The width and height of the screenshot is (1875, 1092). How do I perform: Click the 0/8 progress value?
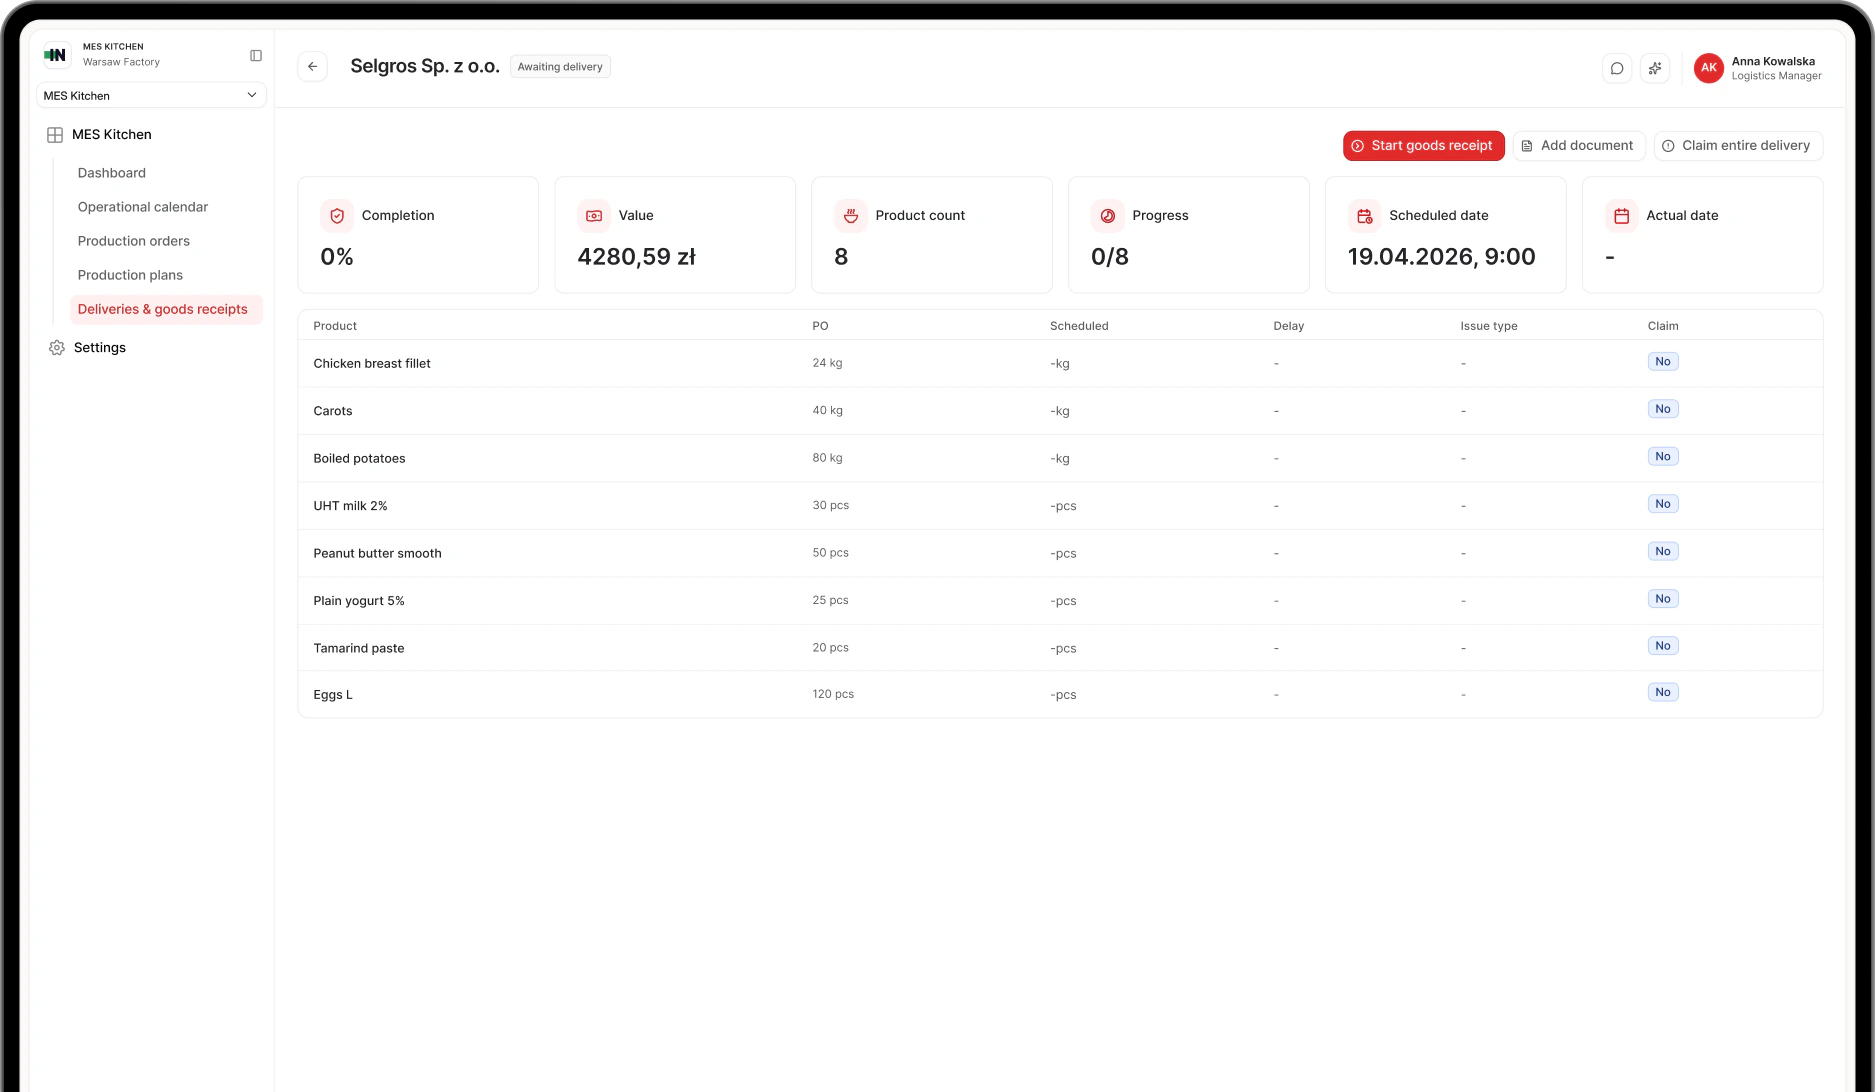pos(1110,257)
